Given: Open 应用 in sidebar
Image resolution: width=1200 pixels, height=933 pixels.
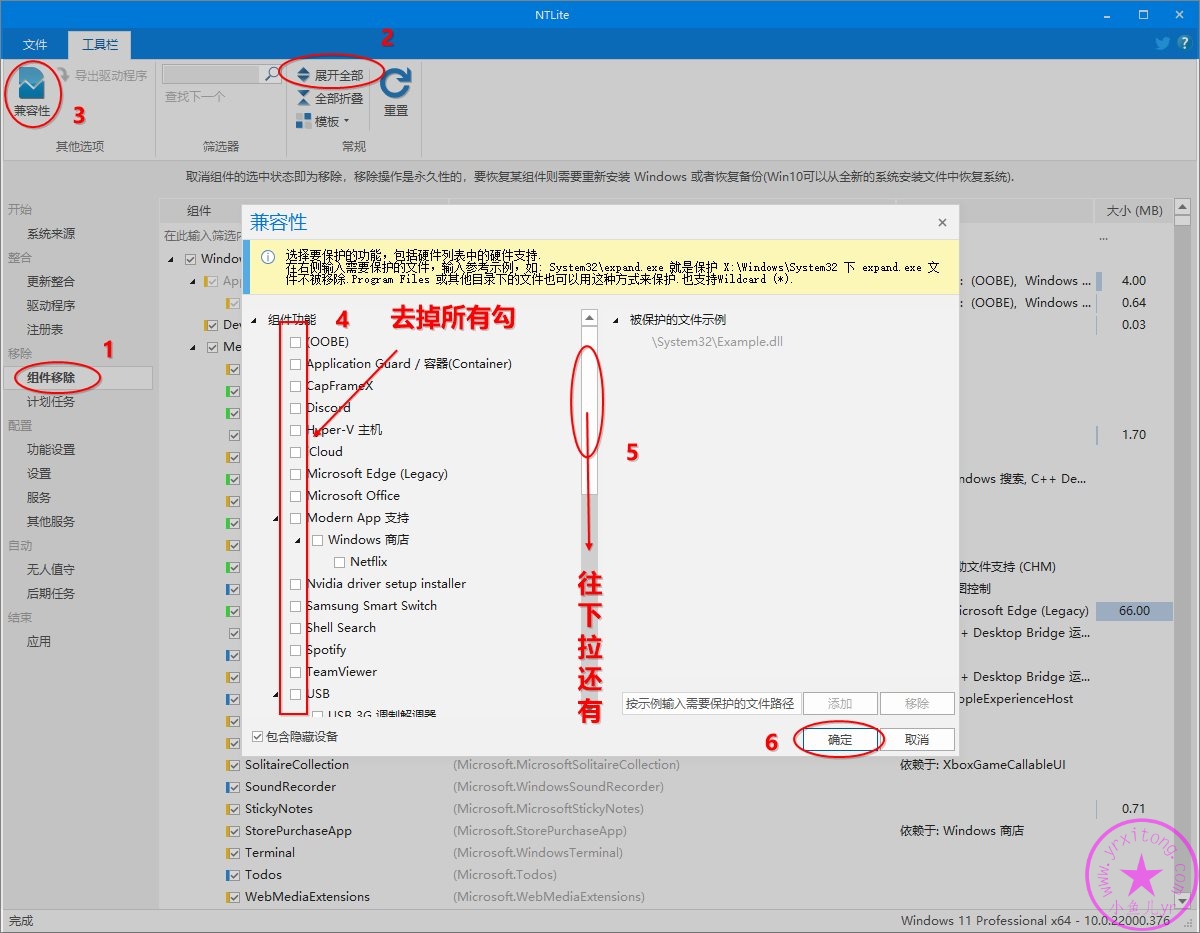Looking at the screenshot, I should [39, 641].
